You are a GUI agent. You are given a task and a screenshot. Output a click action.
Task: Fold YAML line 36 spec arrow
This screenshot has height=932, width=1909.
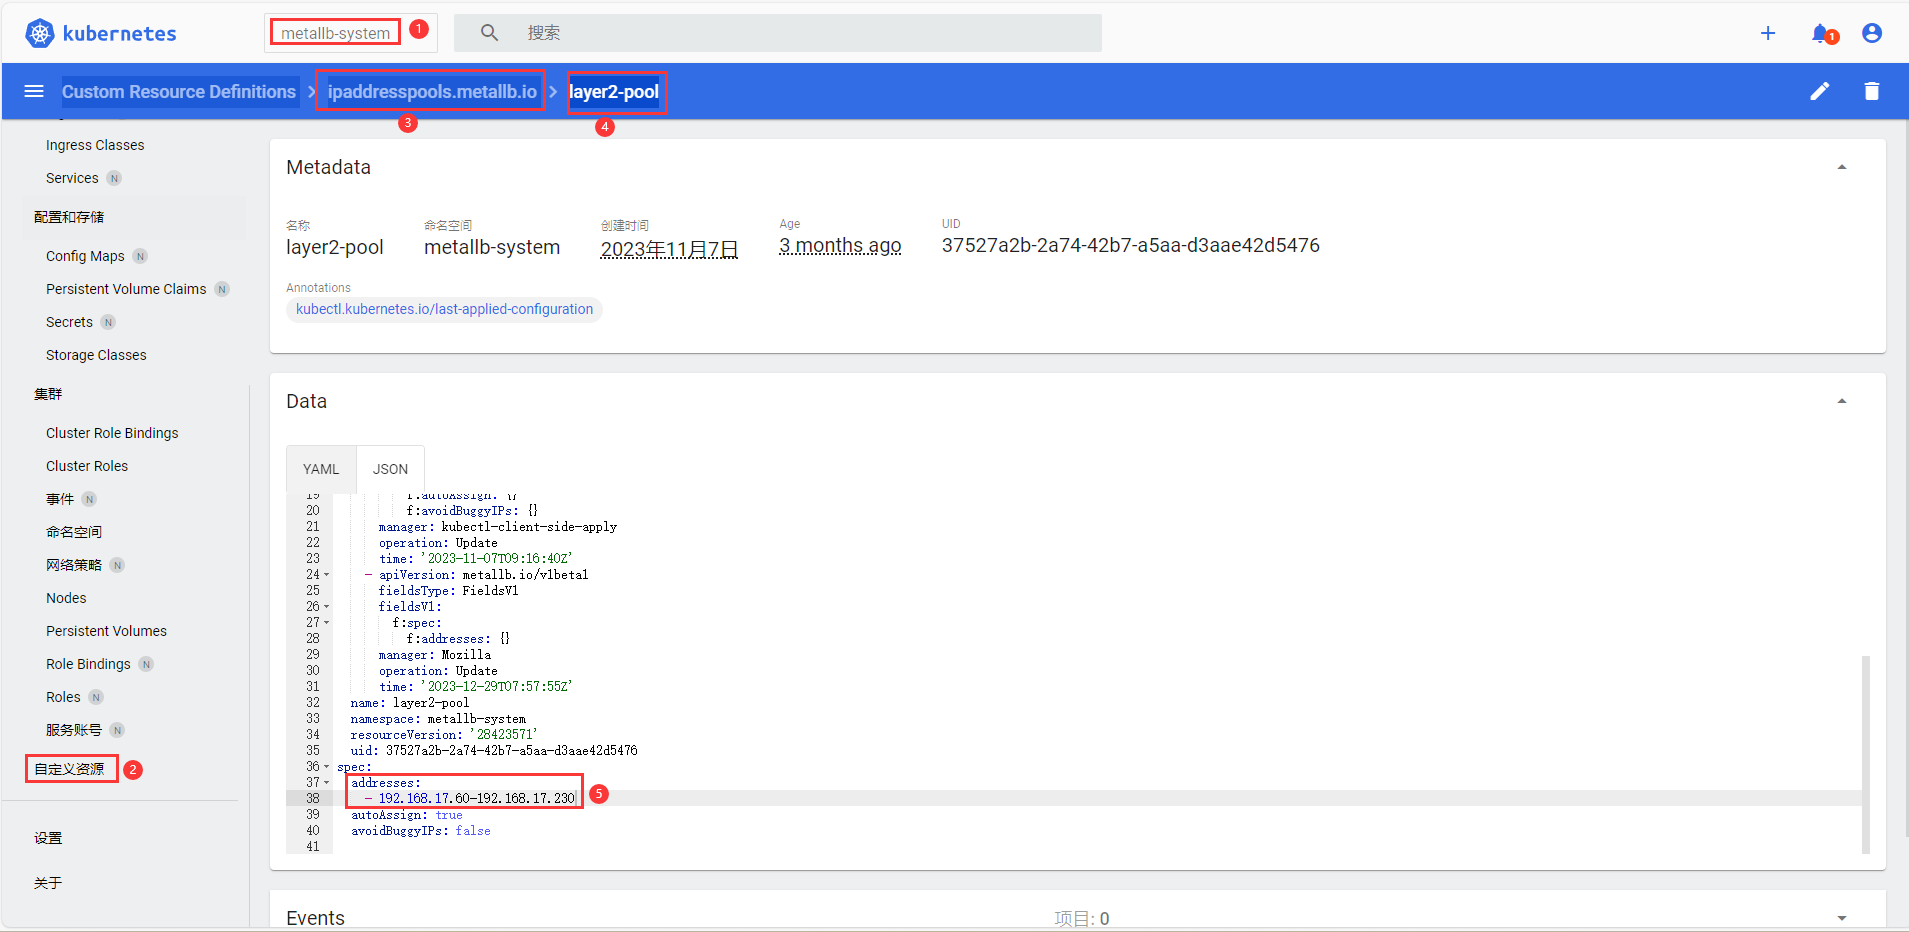pyautogui.click(x=326, y=767)
